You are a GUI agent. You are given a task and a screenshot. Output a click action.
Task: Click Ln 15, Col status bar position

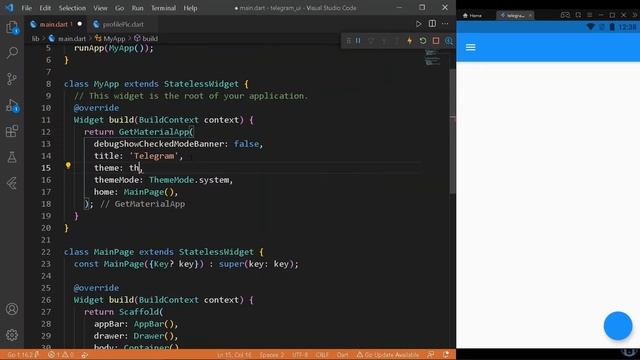click(234, 355)
